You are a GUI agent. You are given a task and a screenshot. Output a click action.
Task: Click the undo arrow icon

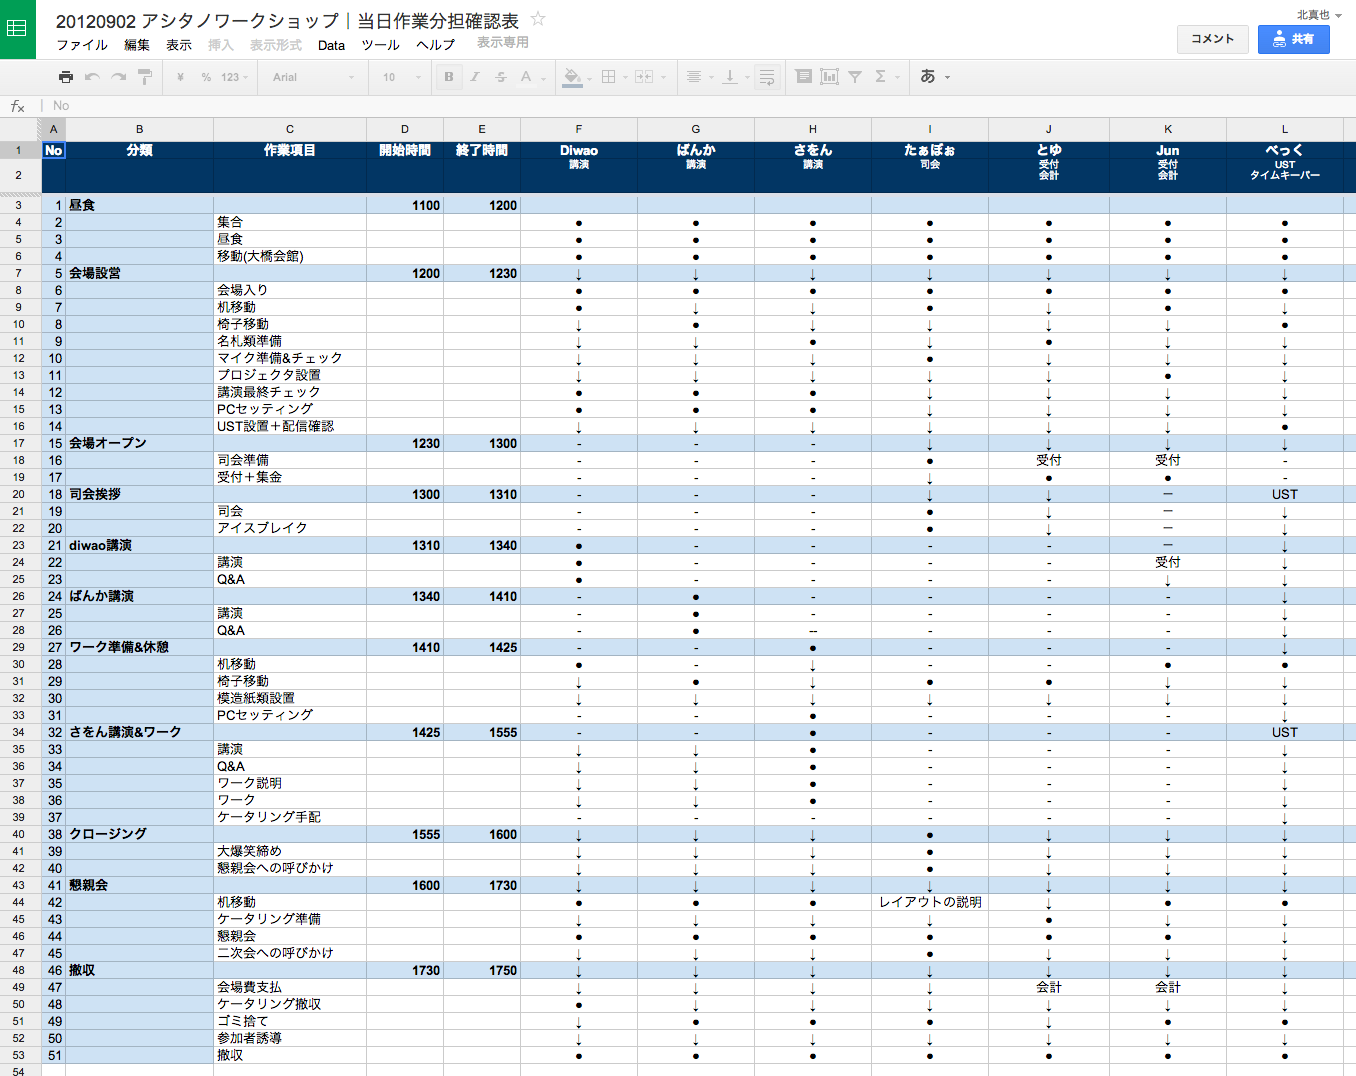click(x=92, y=77)
